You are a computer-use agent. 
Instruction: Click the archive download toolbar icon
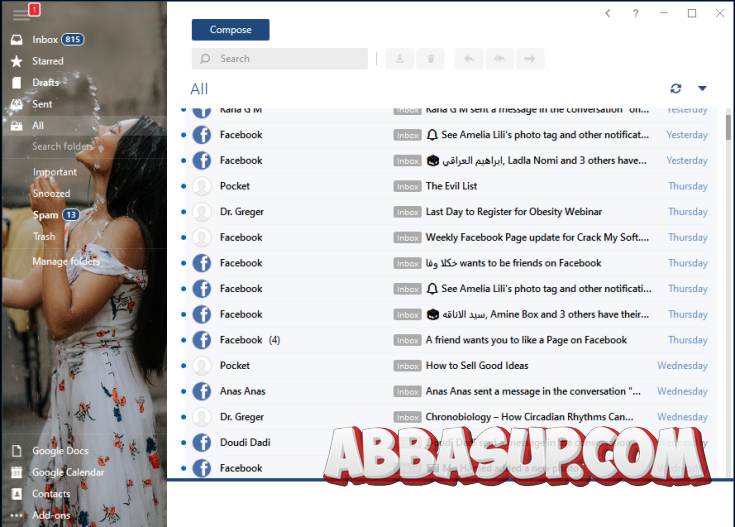click(x=400, y=59)
